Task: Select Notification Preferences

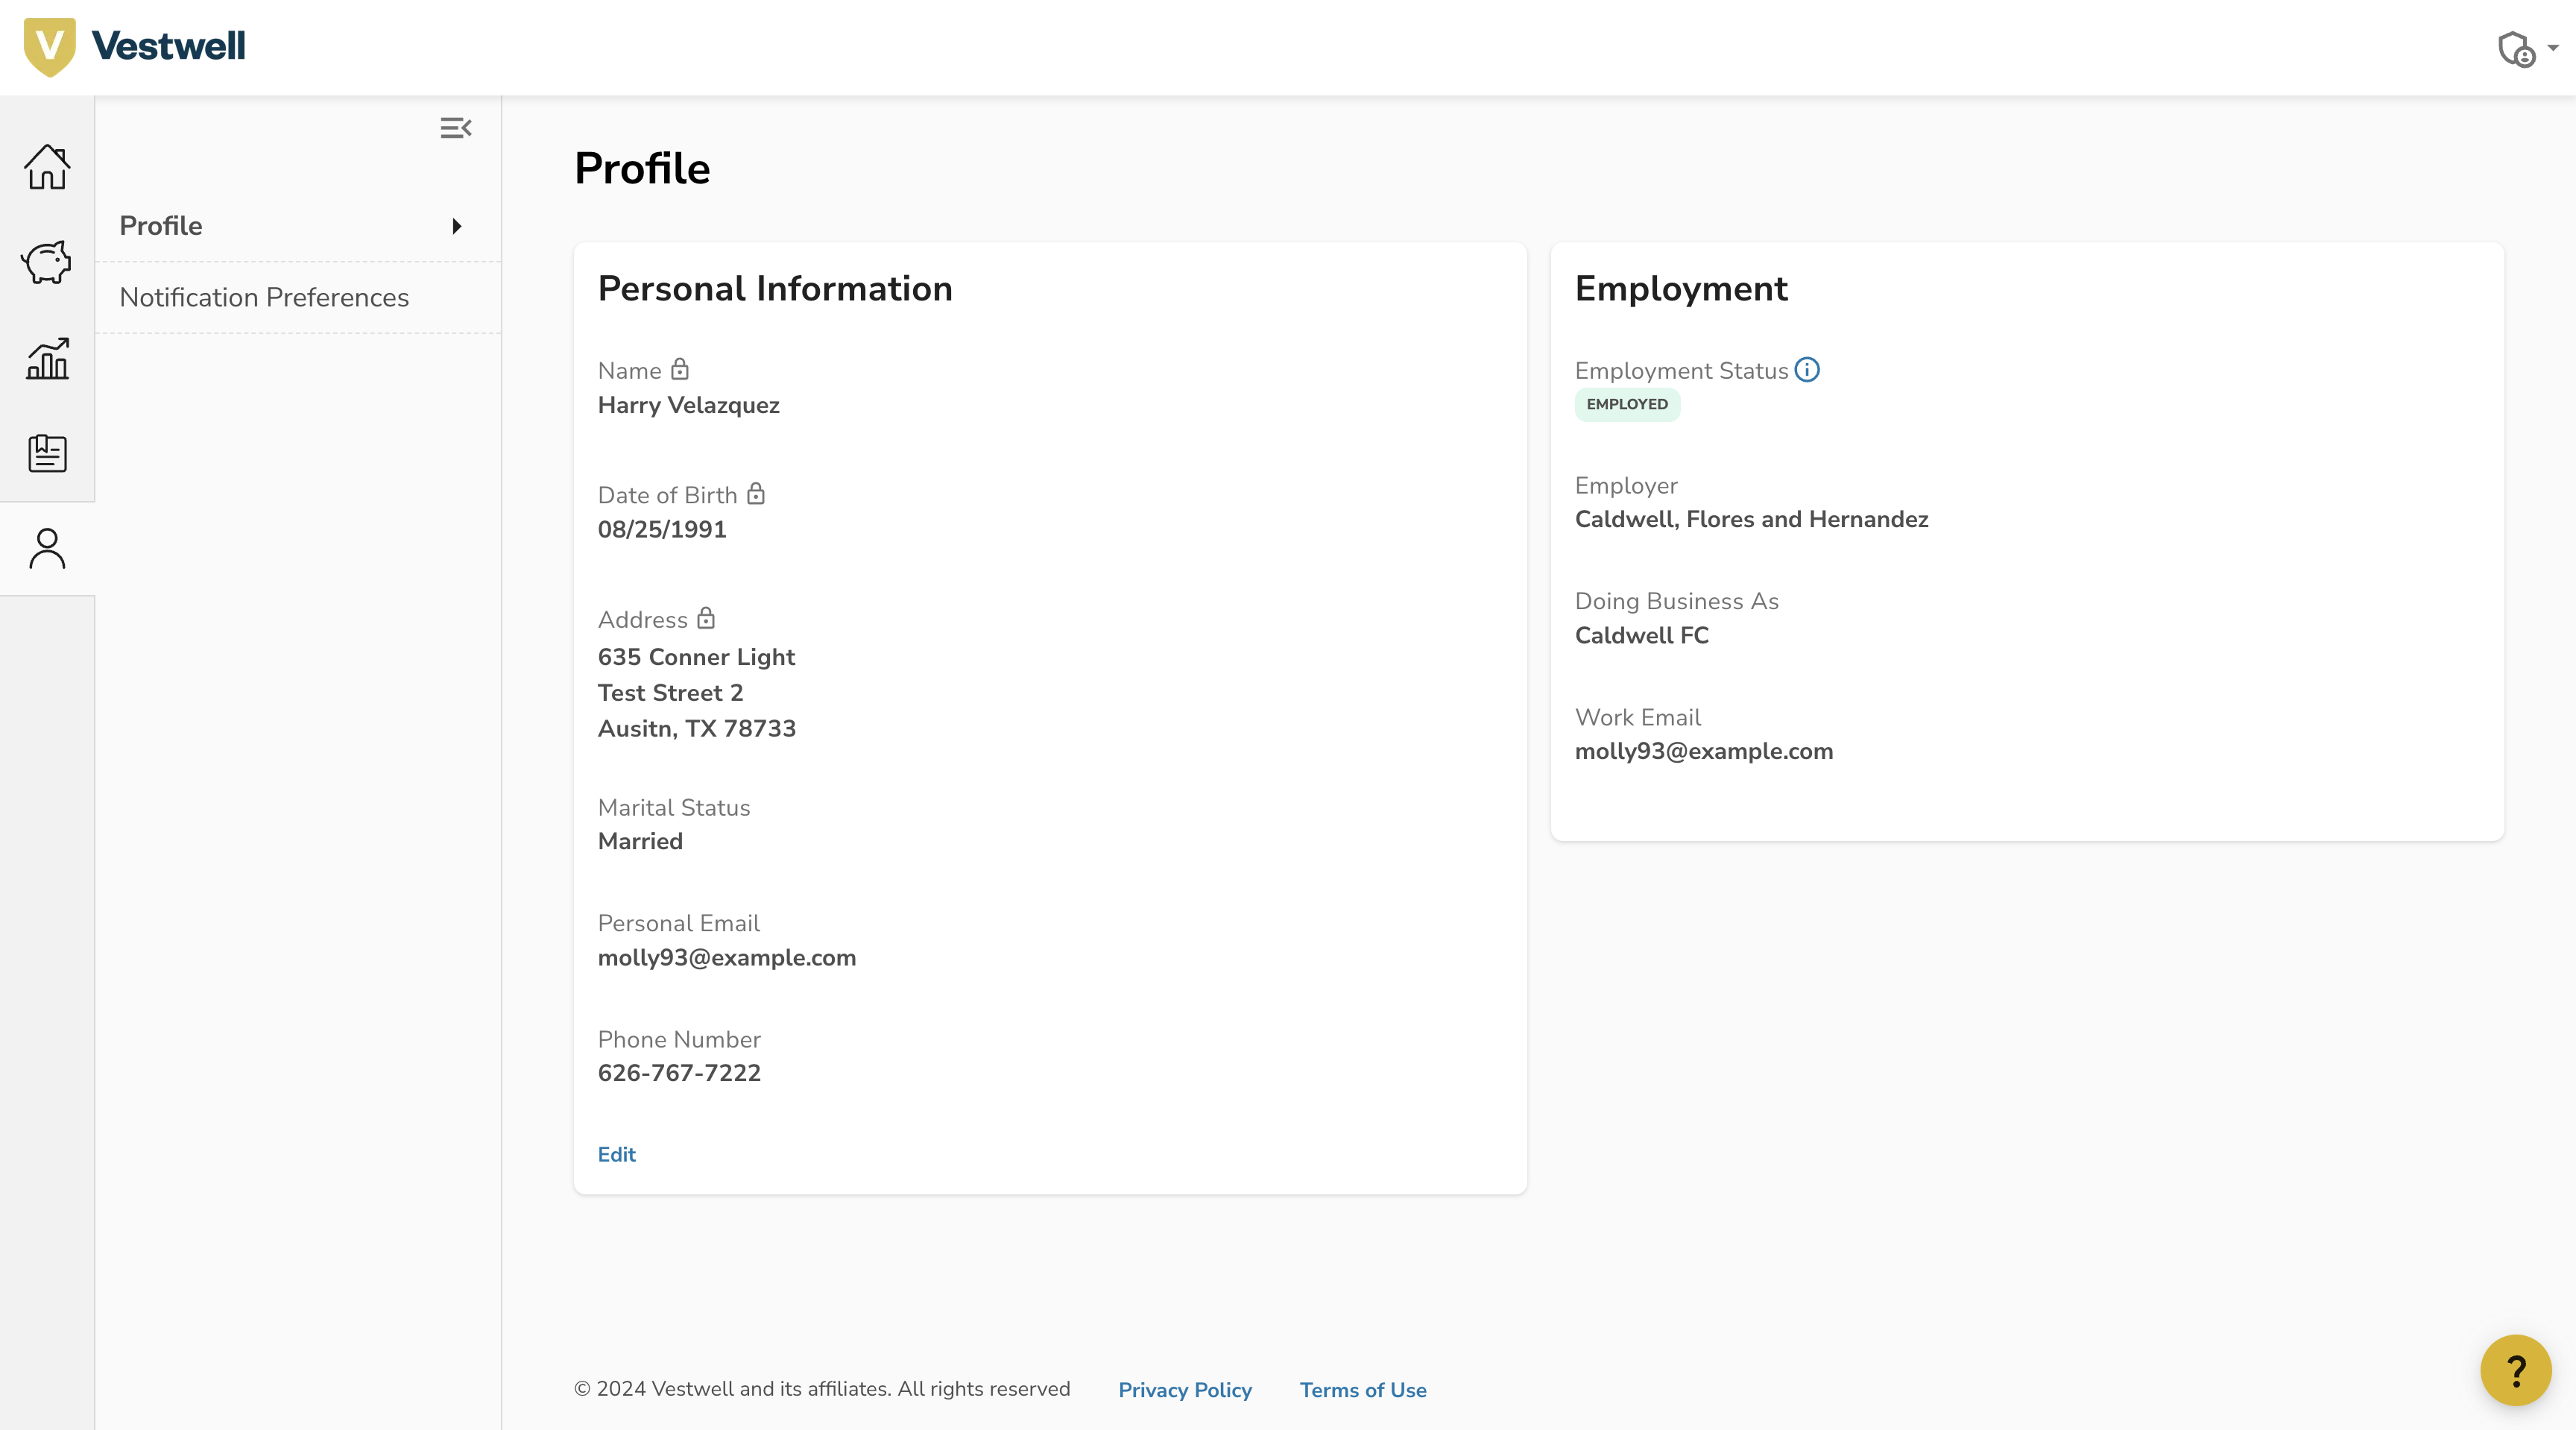Action: tap(264, 297)
